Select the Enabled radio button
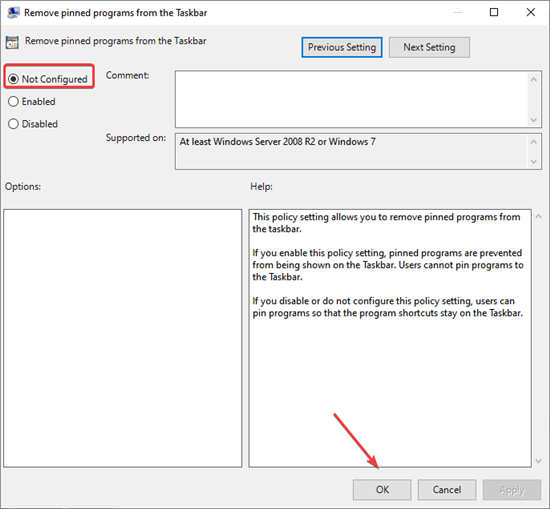The width and height of the screenshot is (550, 509). pyautogui.click(x=13, y=101)
